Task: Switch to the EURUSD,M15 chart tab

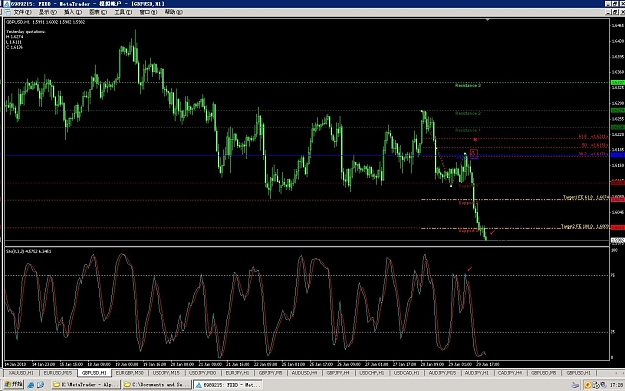Action: pyautogui.click(x=58, y=373)
